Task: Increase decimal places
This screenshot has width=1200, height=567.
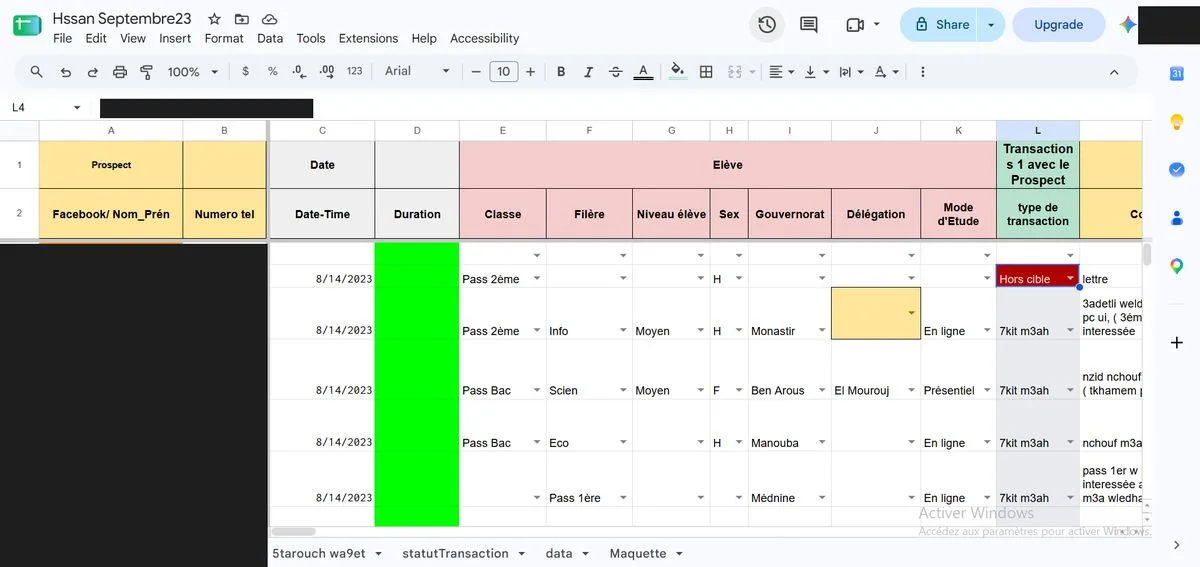Action: click(x=327, y=72)
